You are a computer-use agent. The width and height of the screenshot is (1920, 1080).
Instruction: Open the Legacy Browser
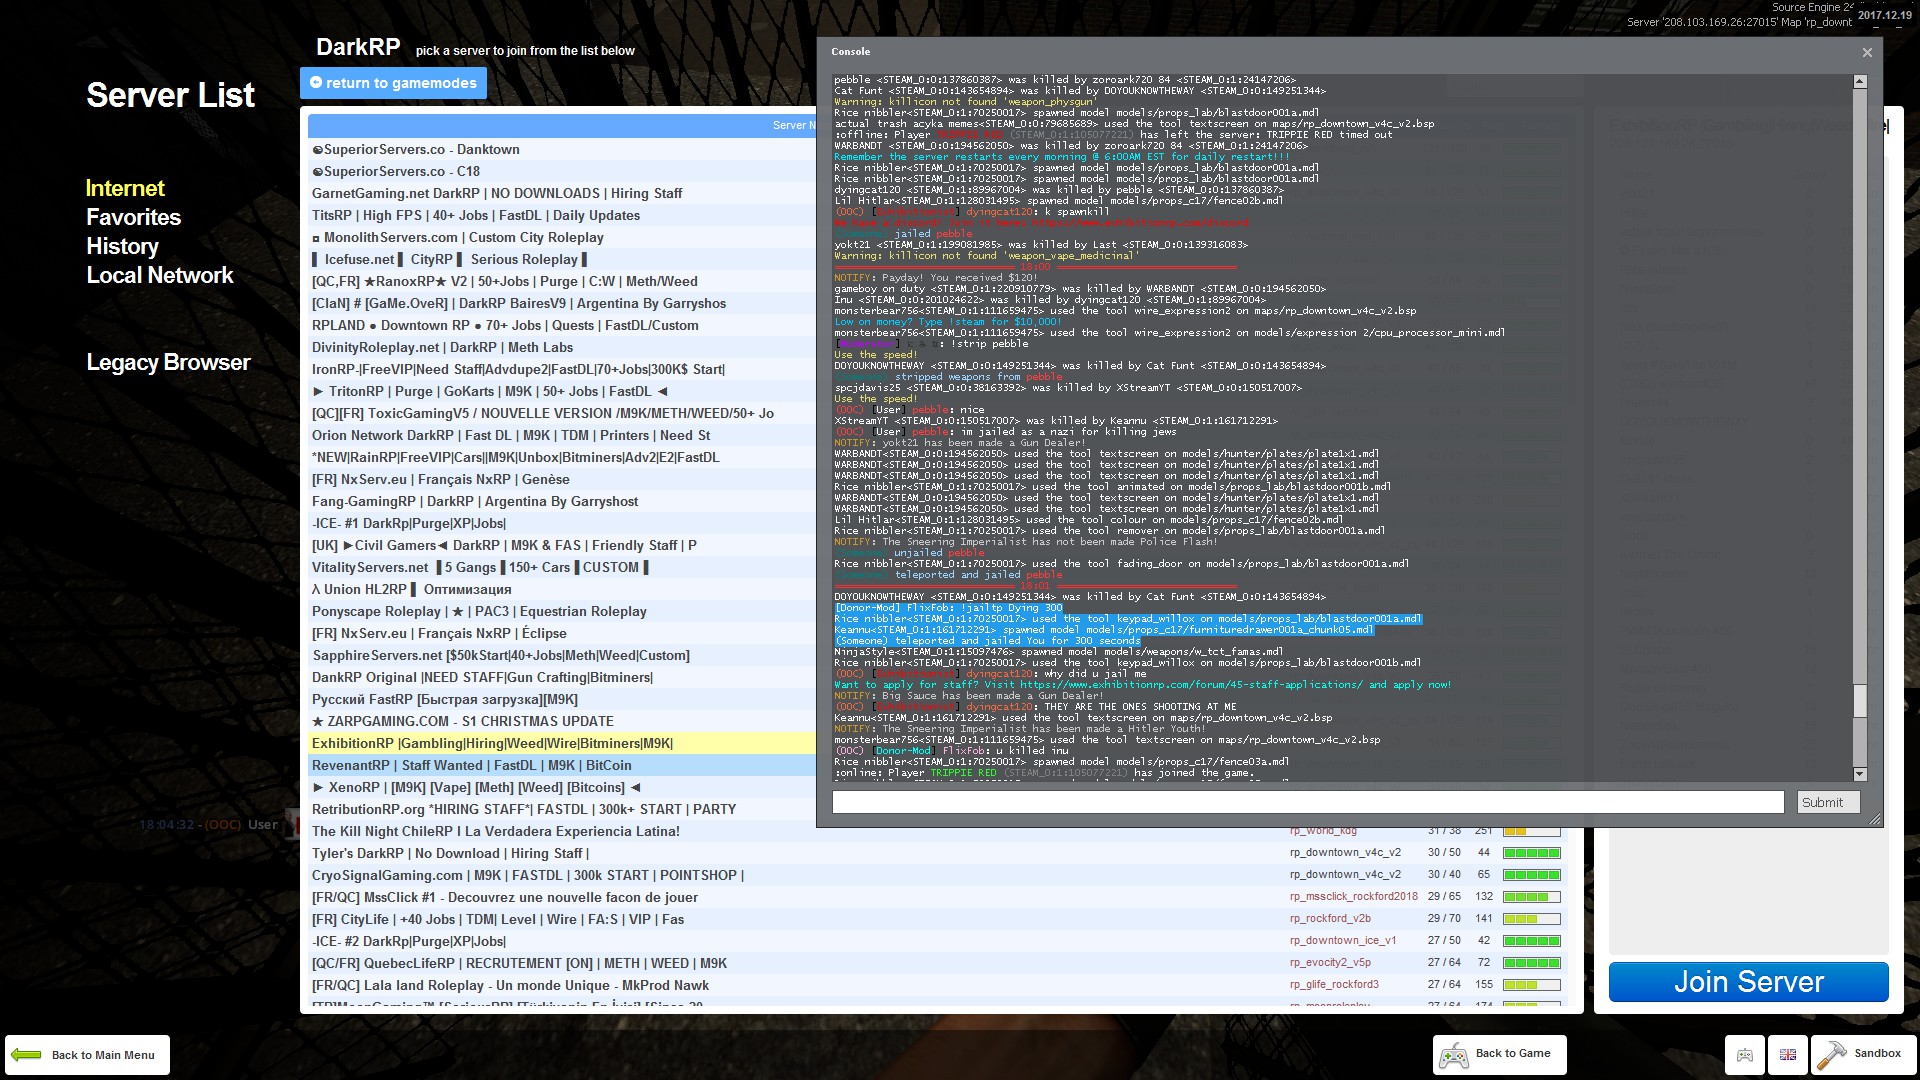[x=168, y=362]
